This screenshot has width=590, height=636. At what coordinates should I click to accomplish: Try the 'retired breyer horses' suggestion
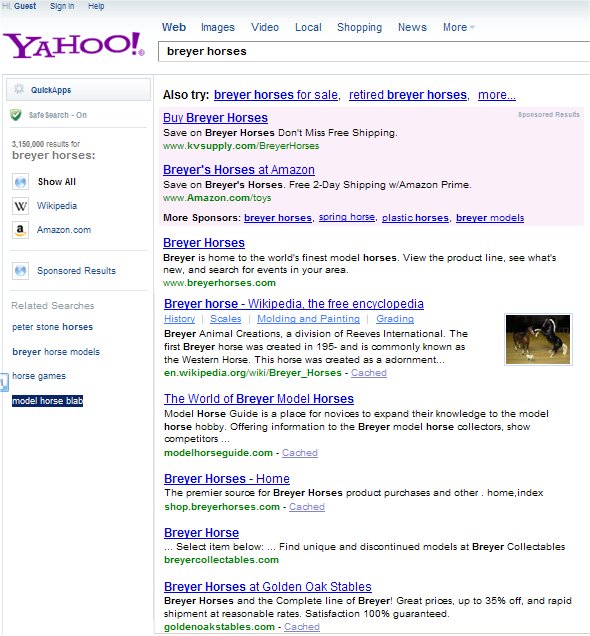[409, 95]
